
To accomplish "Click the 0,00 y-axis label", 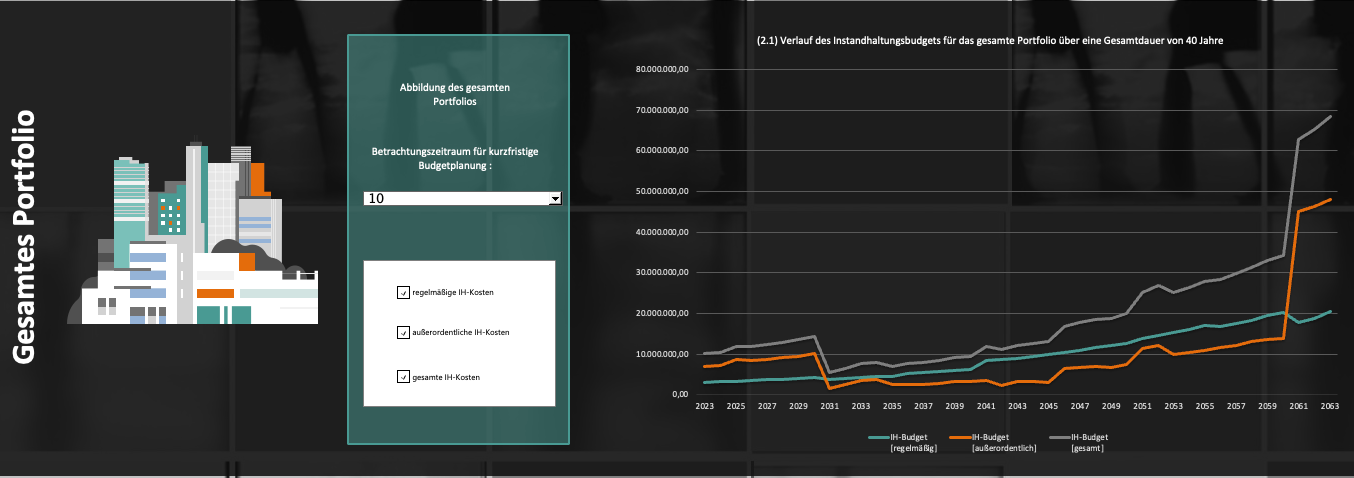I will click(681, 394).
